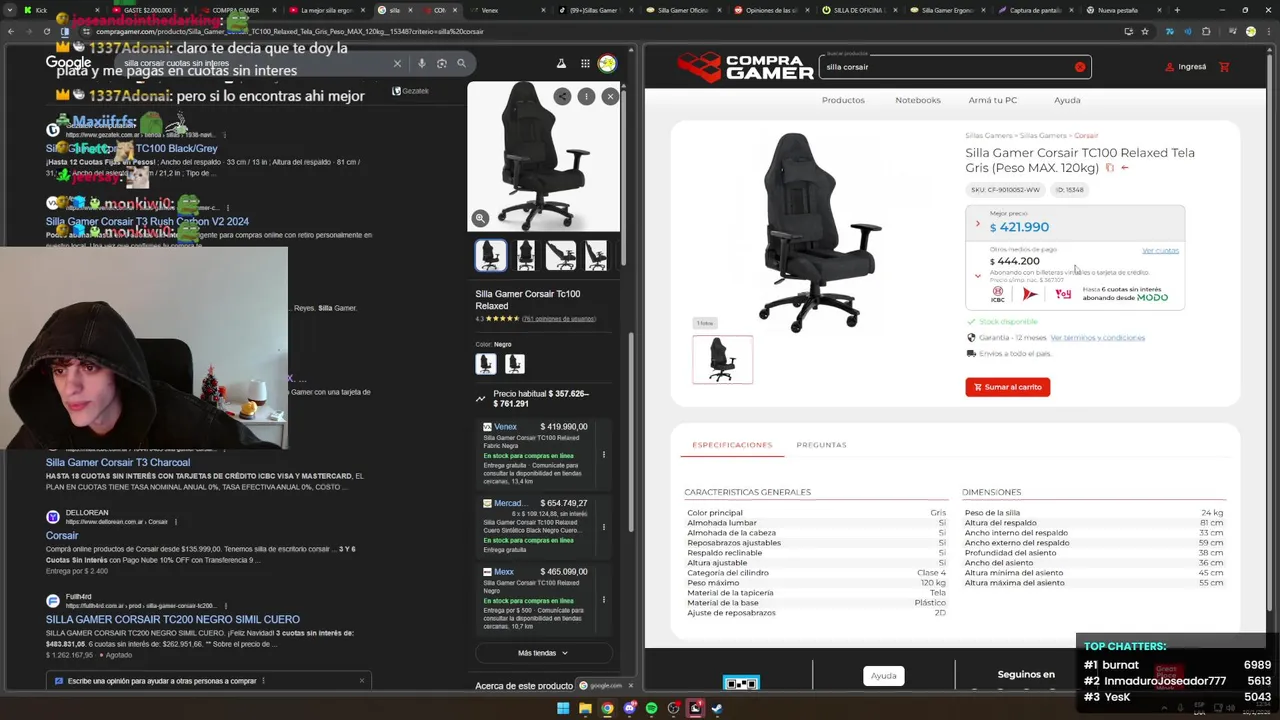Open Corsair result from Dellorean
The width and height of the screenshot is (1280, 720).
pyautogui.click(x=62, y=535)
